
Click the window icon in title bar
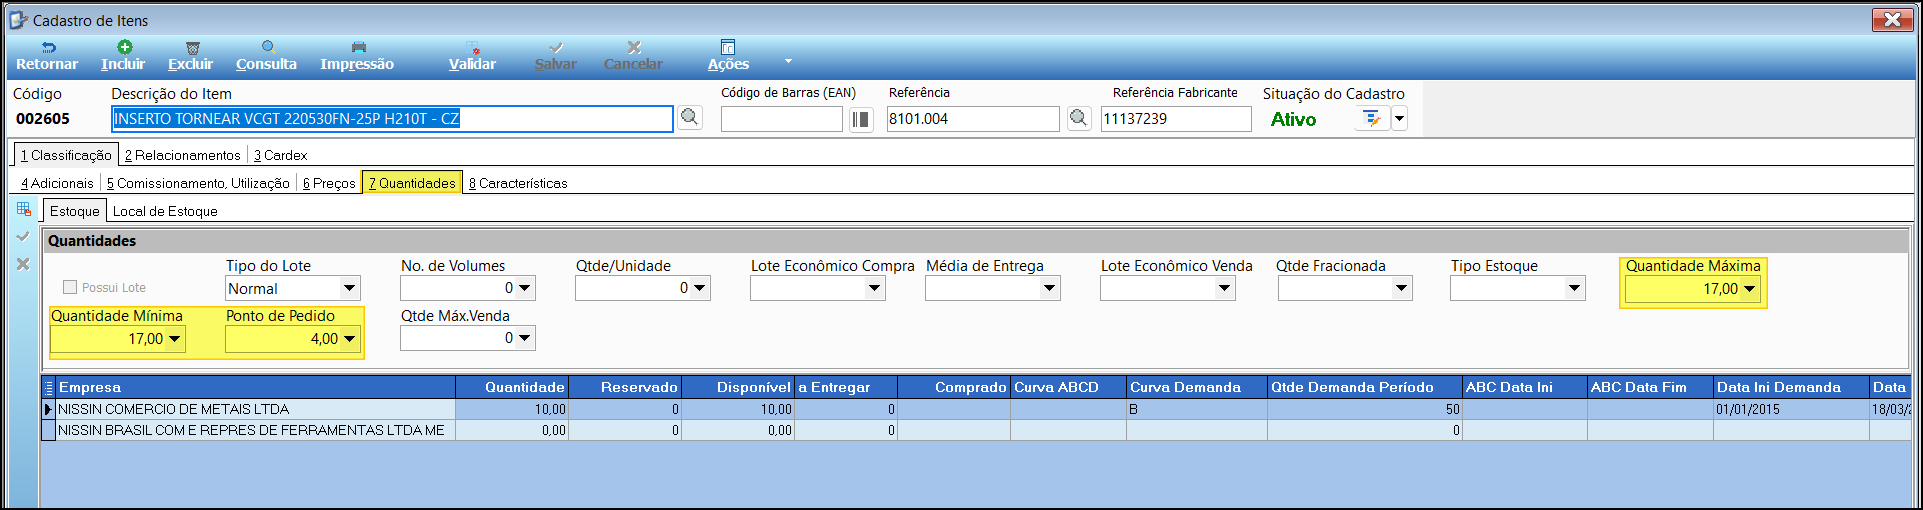pos(19,20)
